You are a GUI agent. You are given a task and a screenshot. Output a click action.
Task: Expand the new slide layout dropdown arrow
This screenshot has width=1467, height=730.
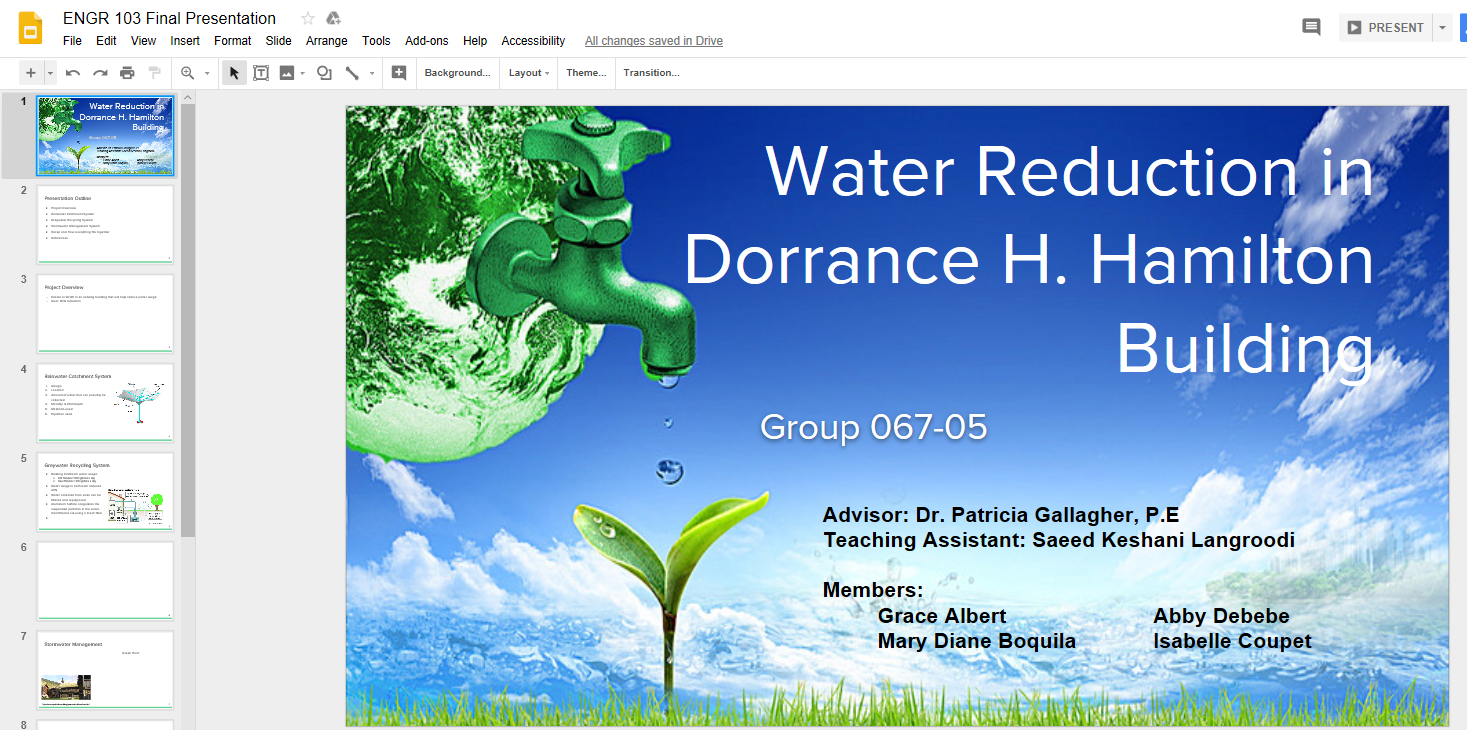click(50, 73)
